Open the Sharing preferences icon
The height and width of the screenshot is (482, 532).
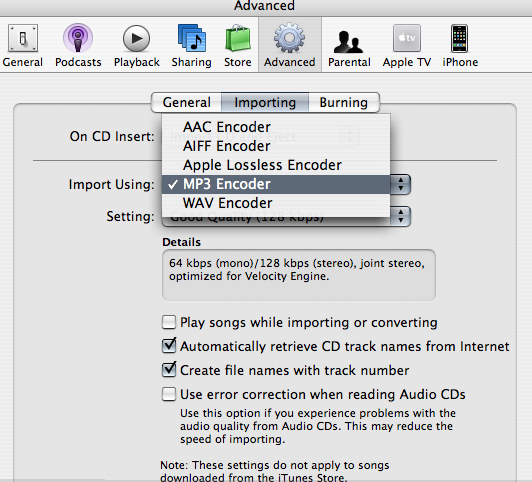pos(192,38)
